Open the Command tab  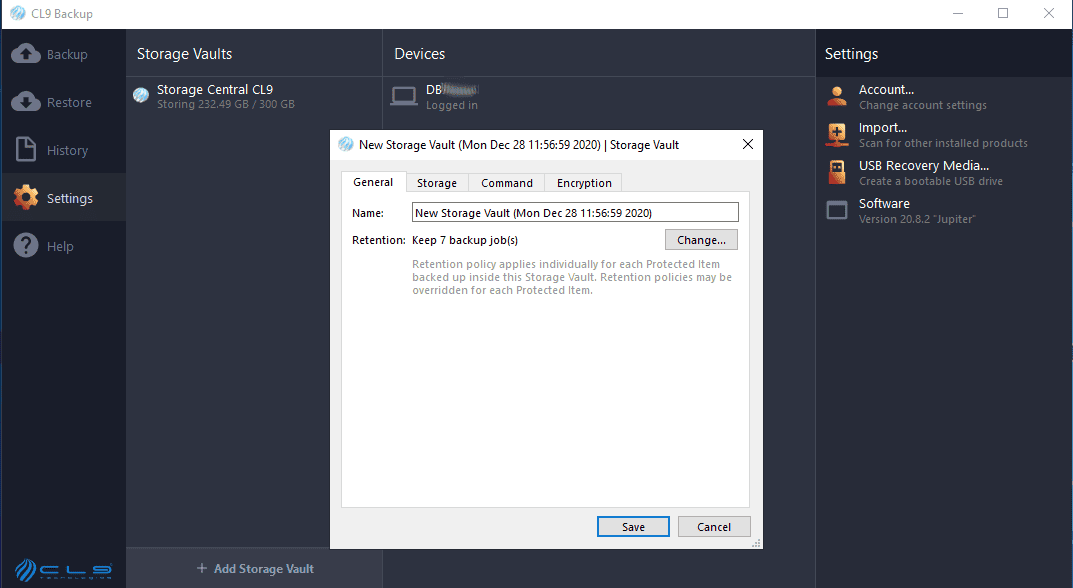pyautogui.click(x=506, y=183)
